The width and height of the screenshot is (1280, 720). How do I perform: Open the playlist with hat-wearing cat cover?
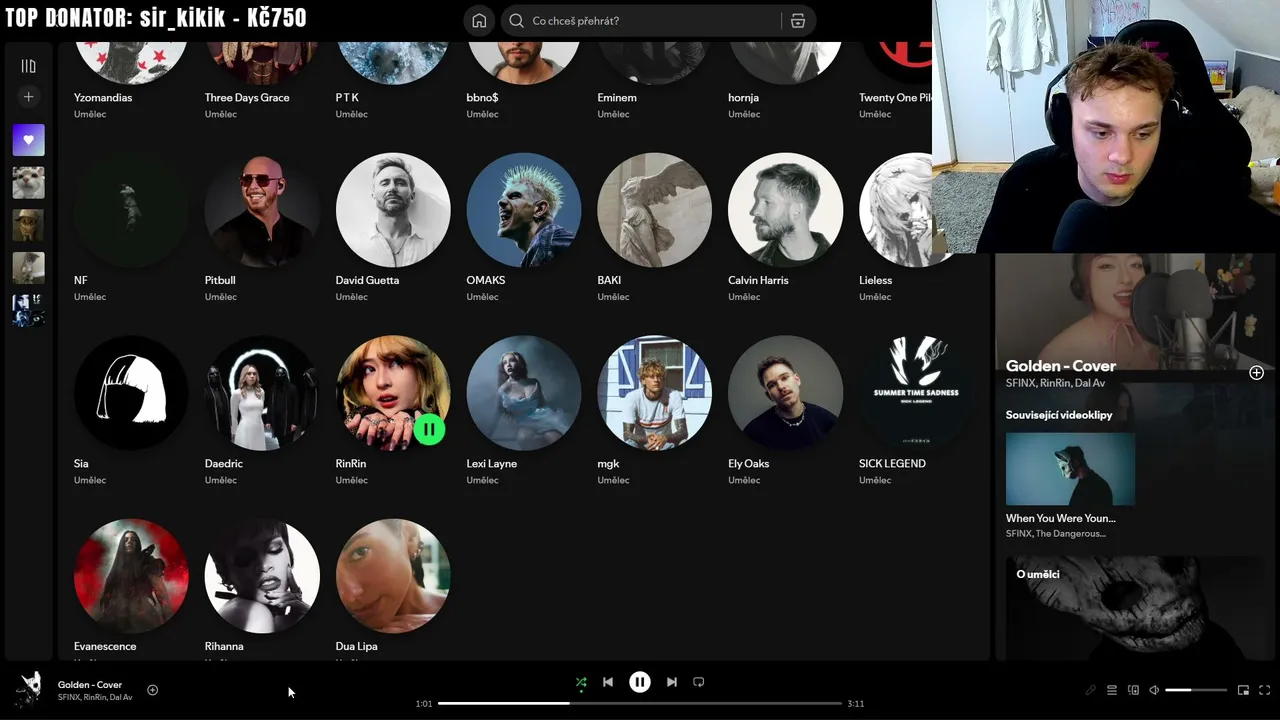pos(28,225)
